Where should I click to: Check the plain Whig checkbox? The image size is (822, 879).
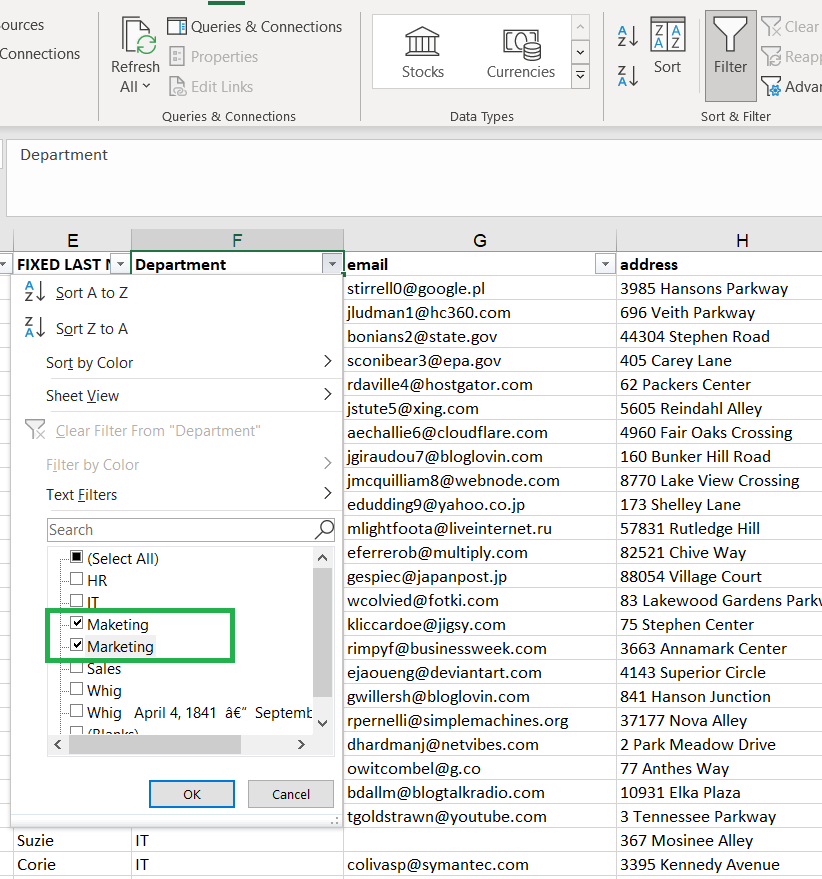coord(76,689)
